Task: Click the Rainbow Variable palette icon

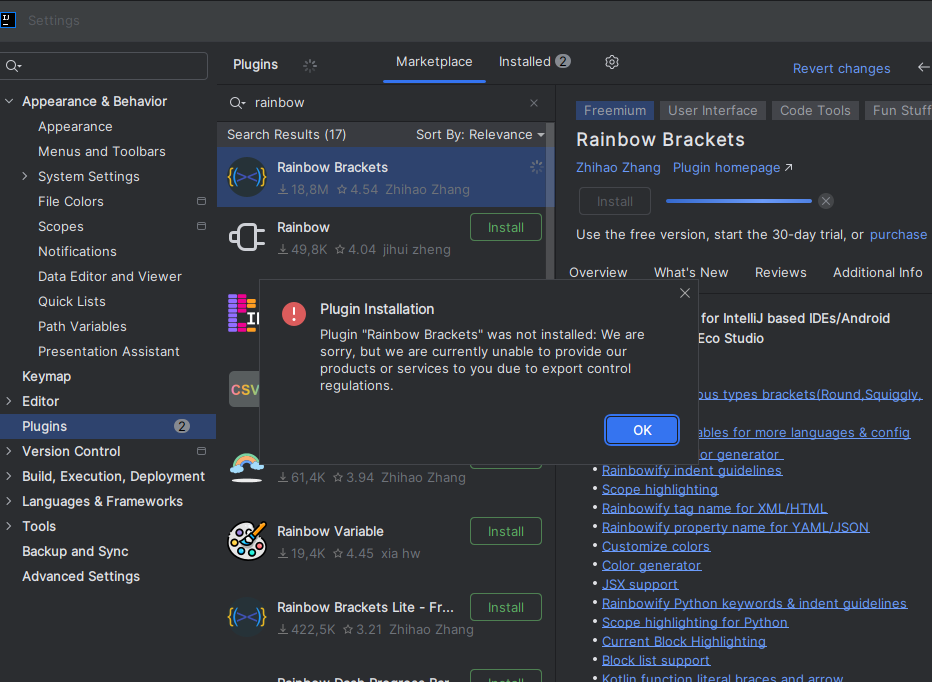Action: point(247,541)
